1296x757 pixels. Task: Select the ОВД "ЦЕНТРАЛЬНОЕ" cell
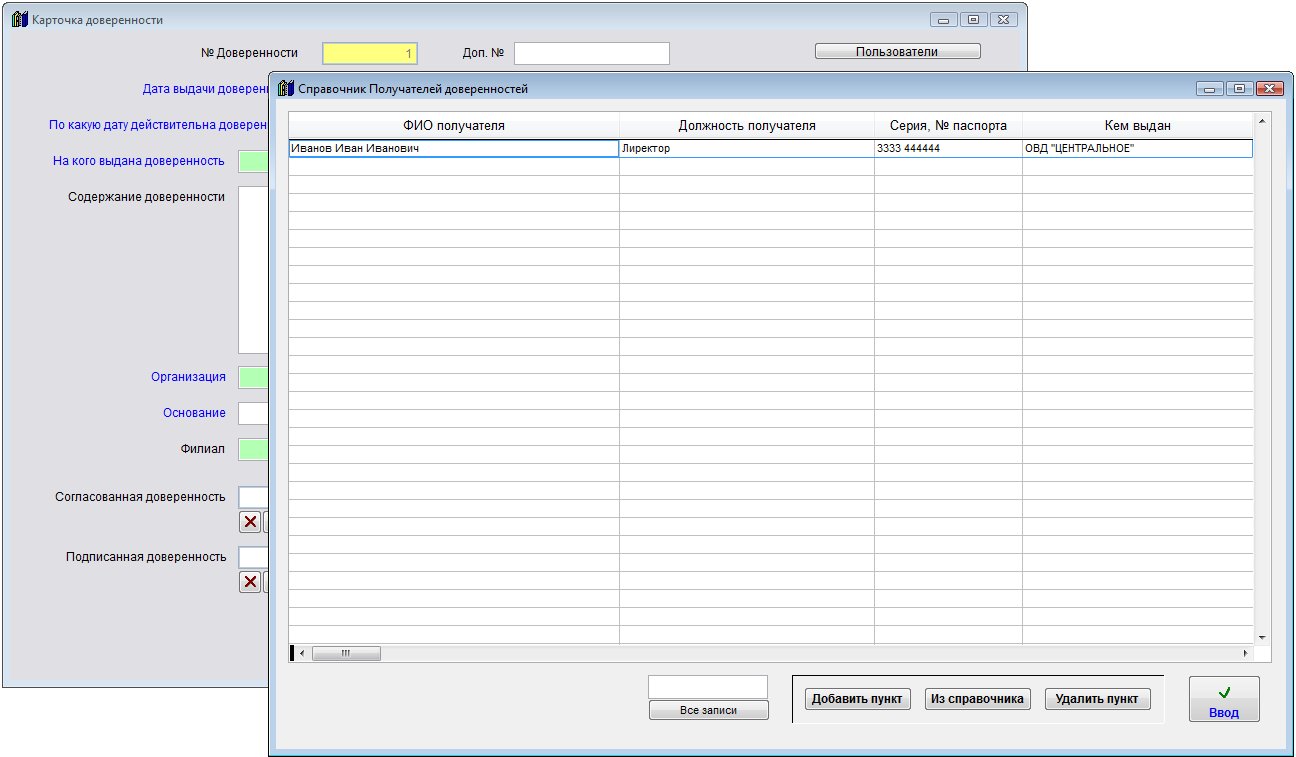(1138, 148)
